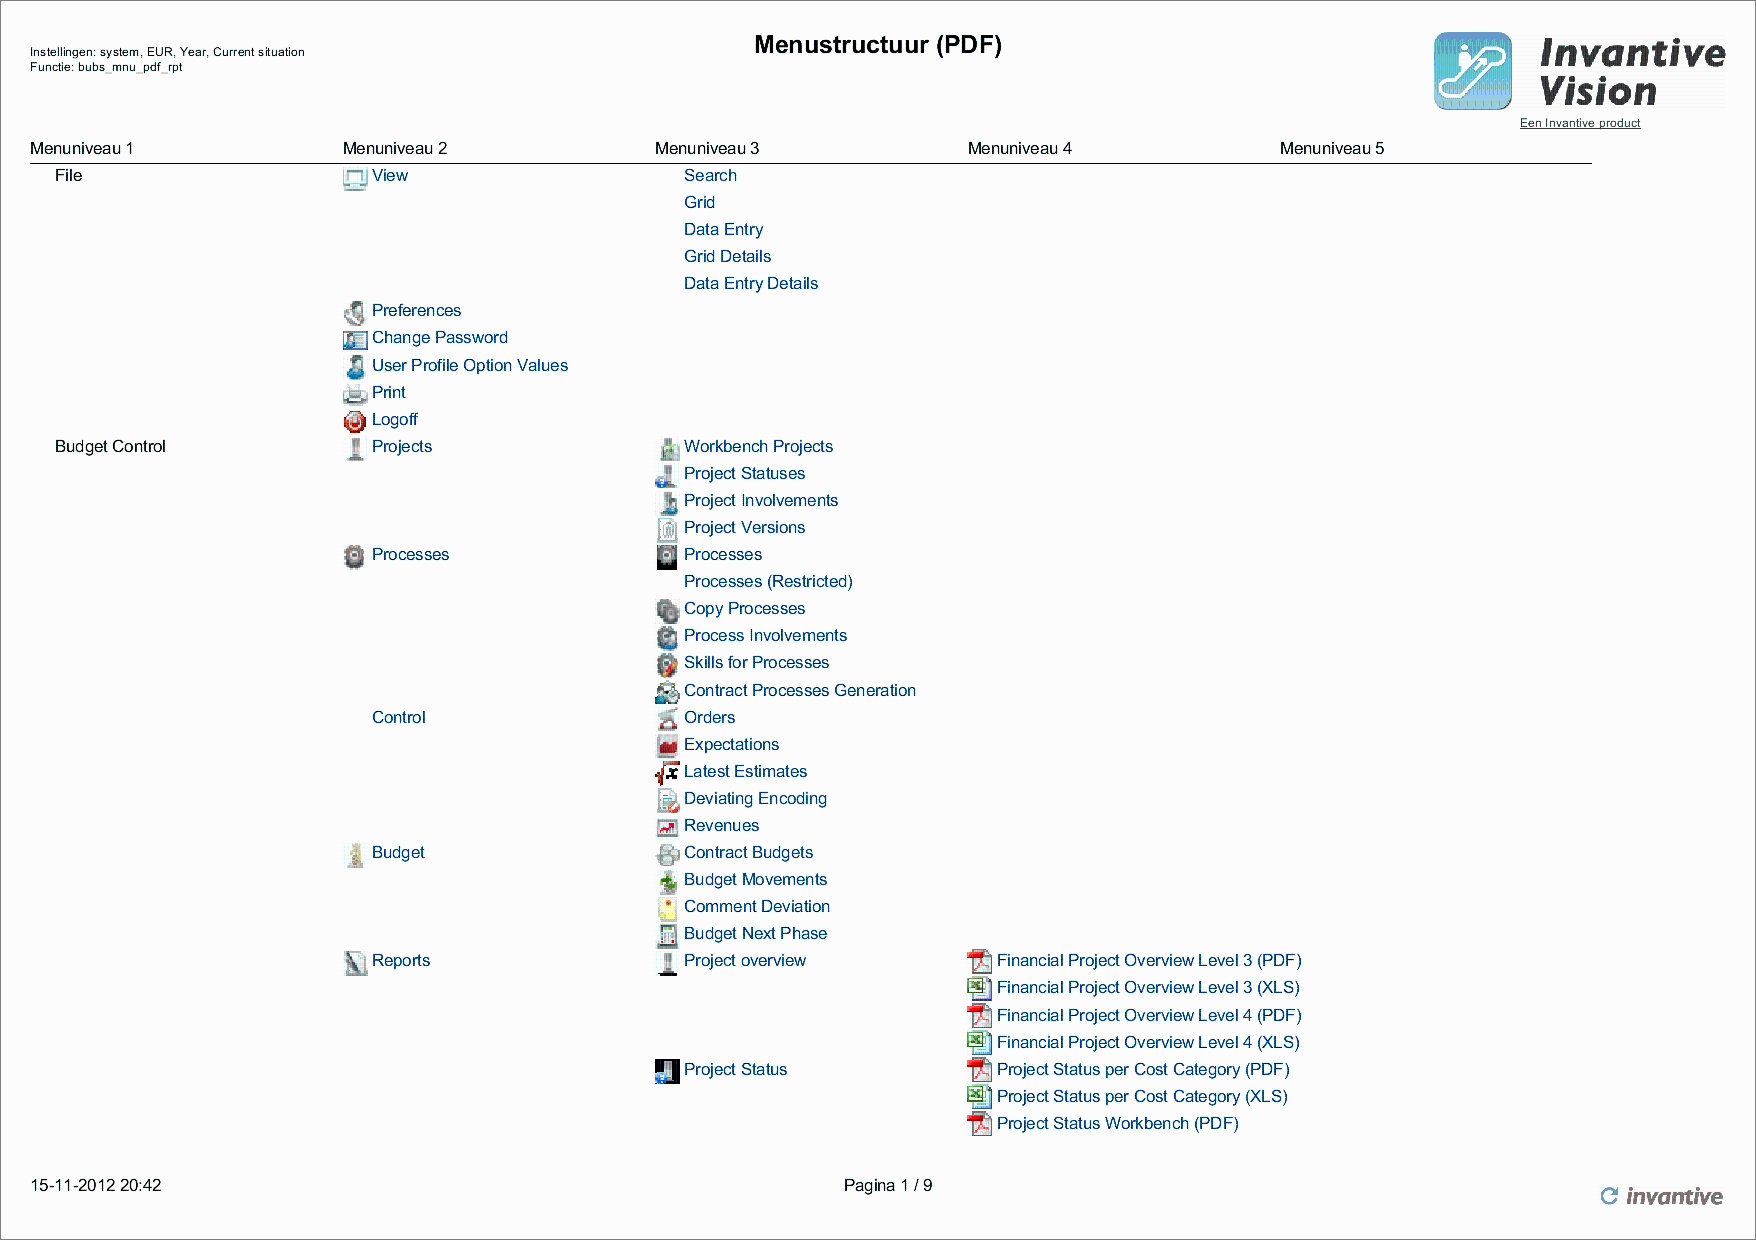Open the Project overview link

pos(745,960)
